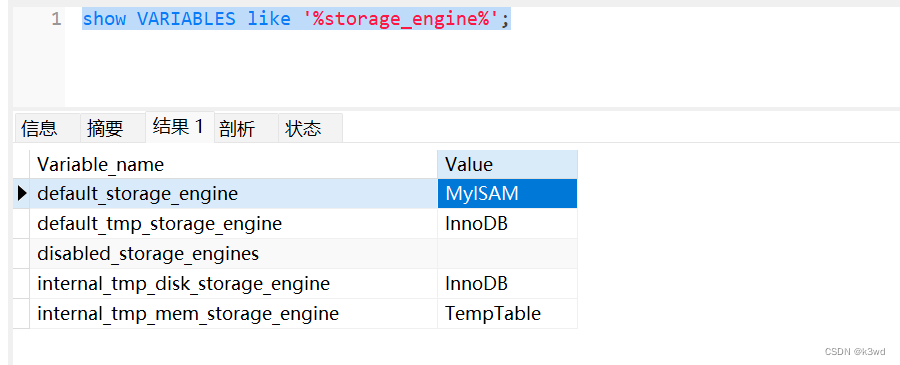Click the Variable_name column header

click(234, 165)
